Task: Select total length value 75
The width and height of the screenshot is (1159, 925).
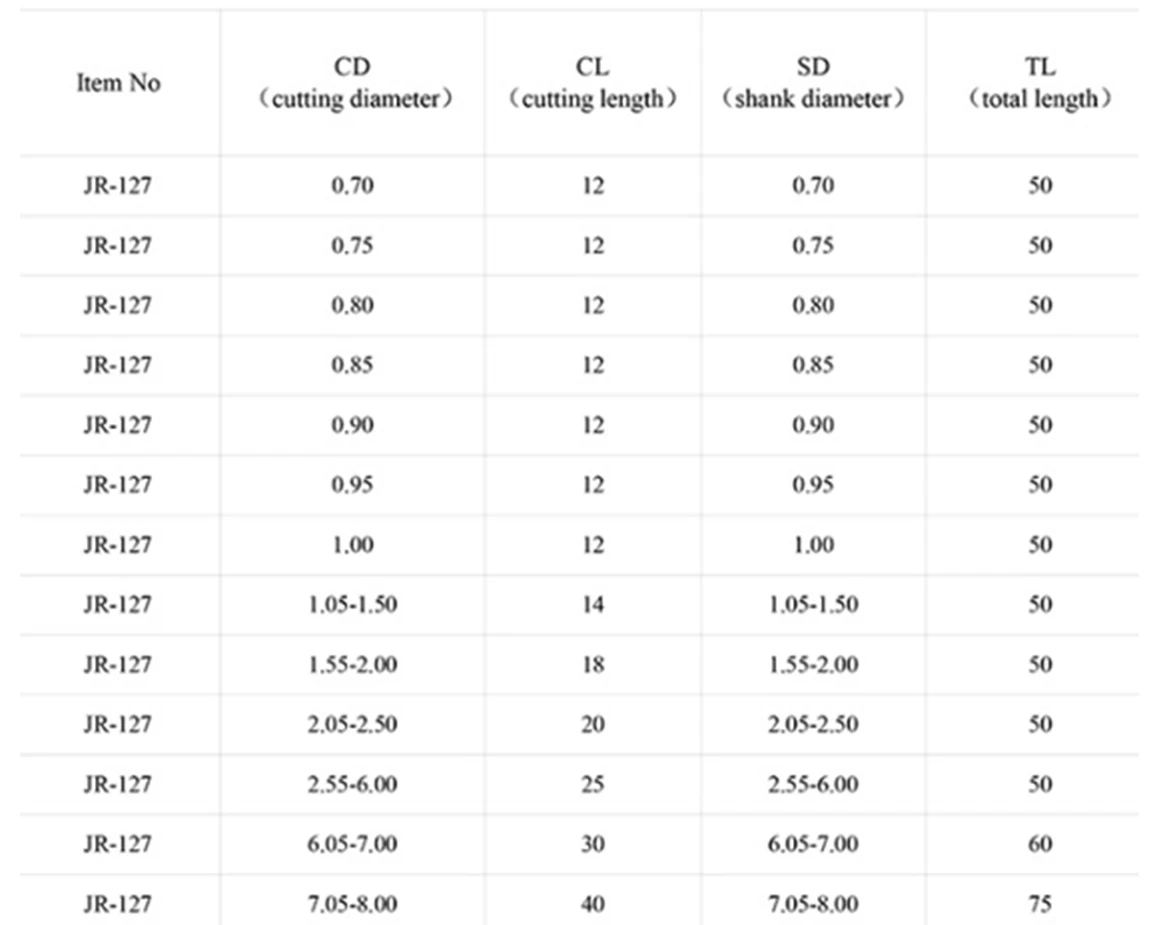Action: coord(1040,904)
